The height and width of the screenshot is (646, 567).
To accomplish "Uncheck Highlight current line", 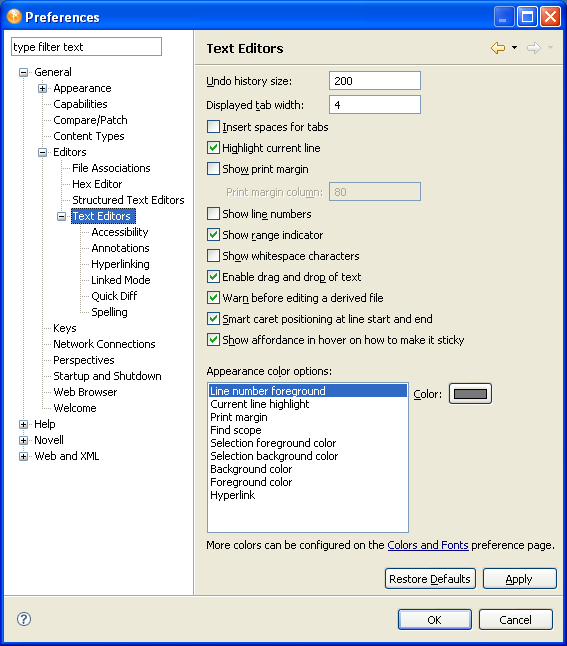I will [213, 147].
